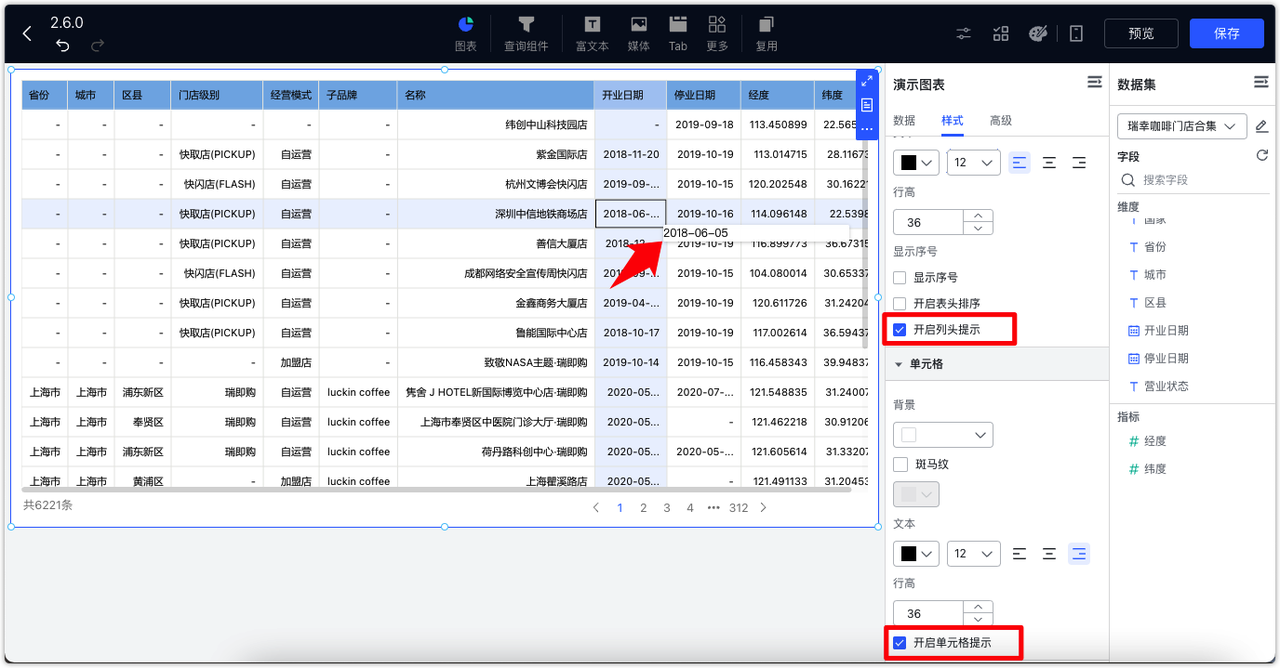1280x668 pixels.
Task: Switch to mobile layout view icon
Action: tap(1075, 33)
